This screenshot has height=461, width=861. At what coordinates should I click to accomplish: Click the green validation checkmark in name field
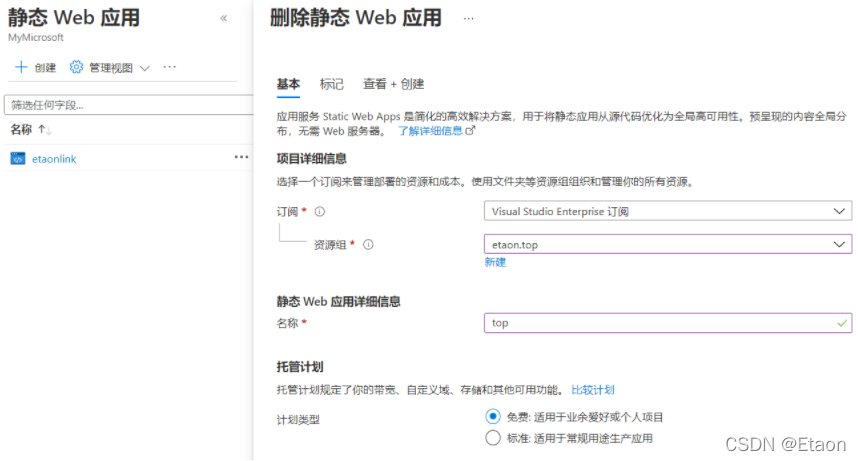[841, 323]
